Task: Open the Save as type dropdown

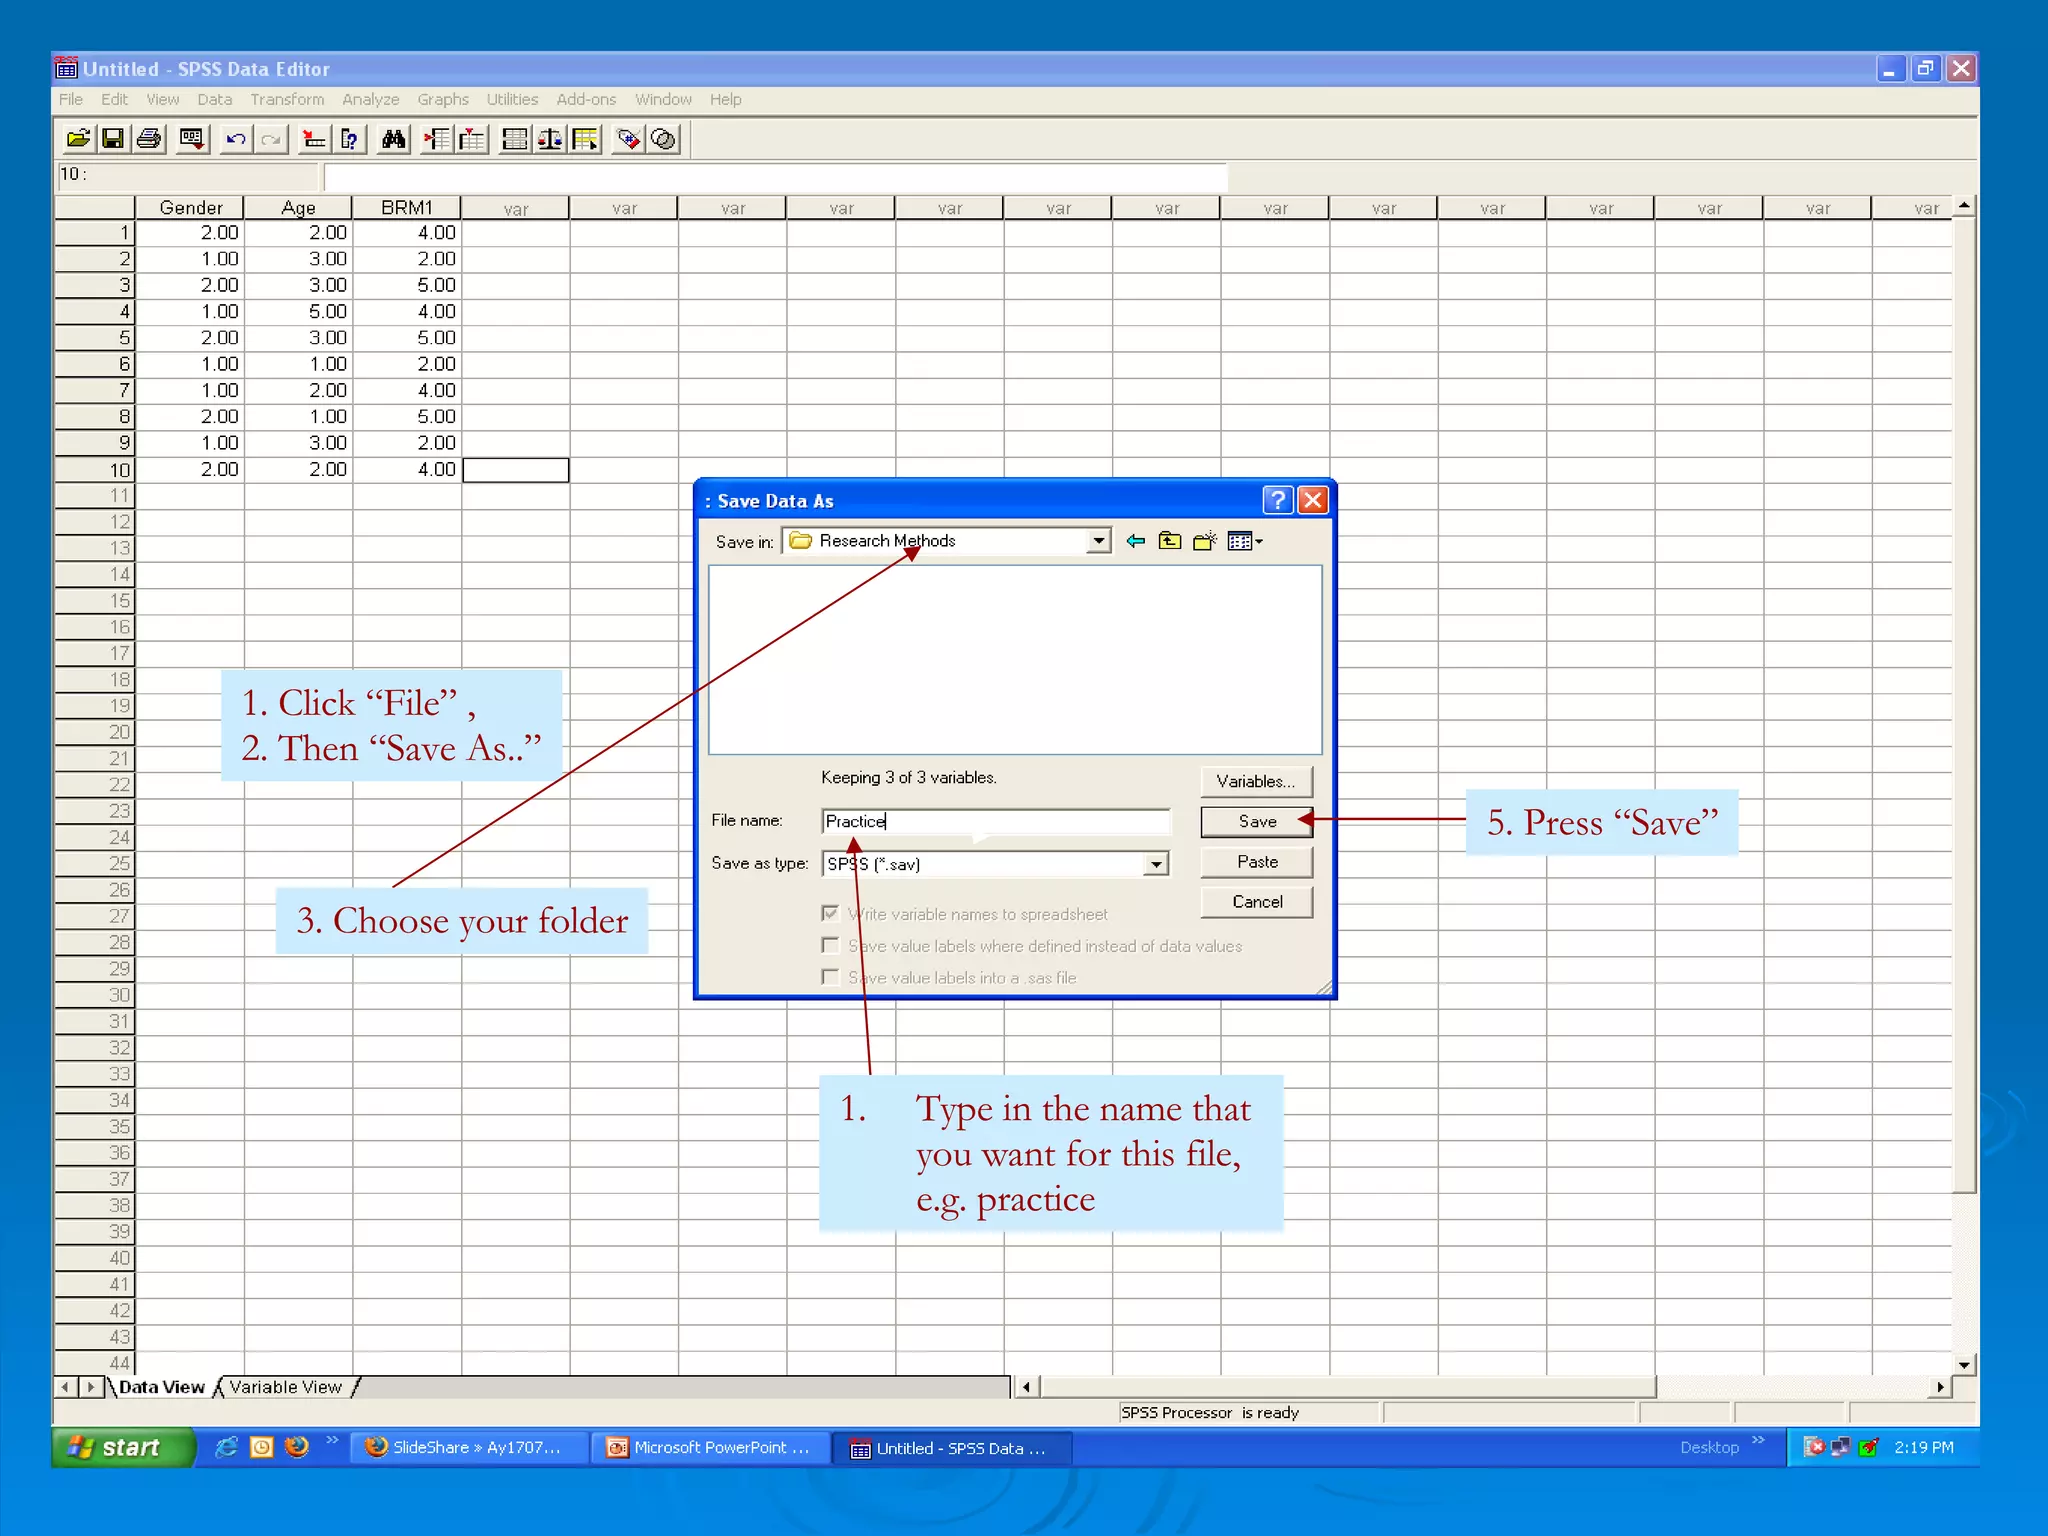Action: [x=1156, y=864]
